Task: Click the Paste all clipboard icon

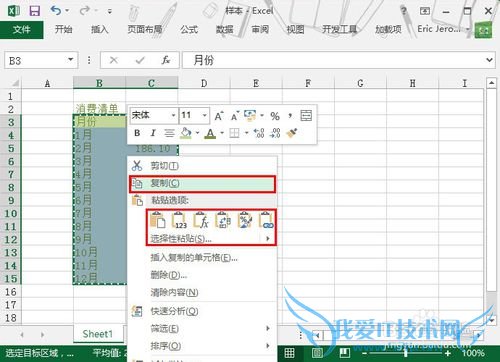Action: (x=158, y=220)
